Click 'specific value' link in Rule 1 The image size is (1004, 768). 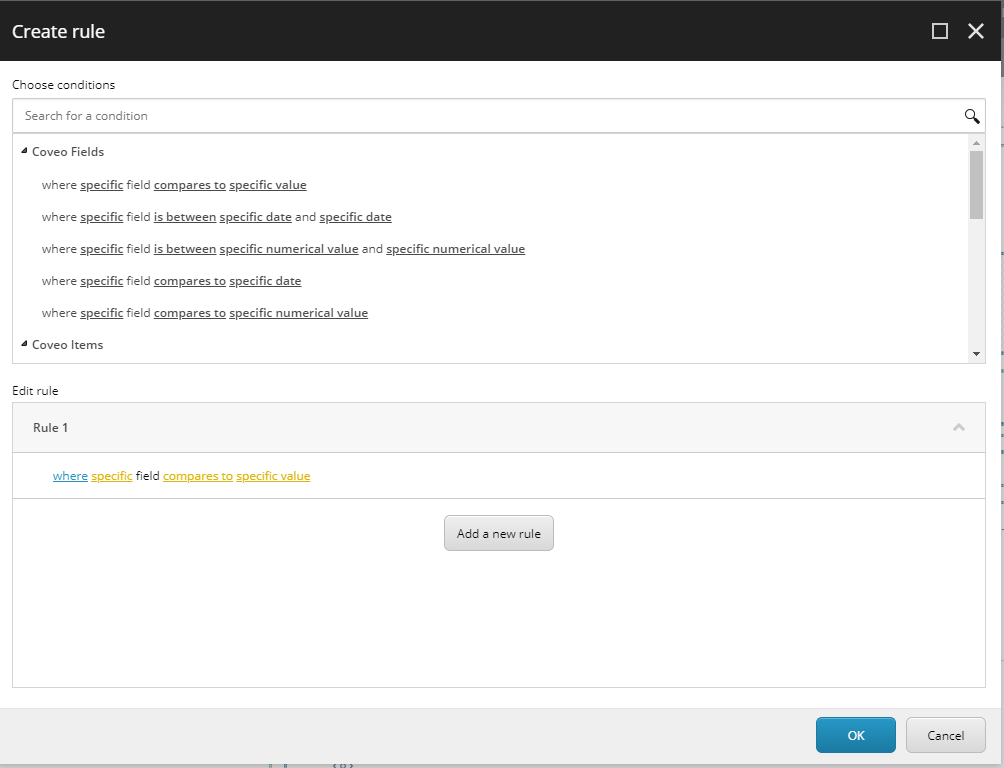tap(273, 476)
